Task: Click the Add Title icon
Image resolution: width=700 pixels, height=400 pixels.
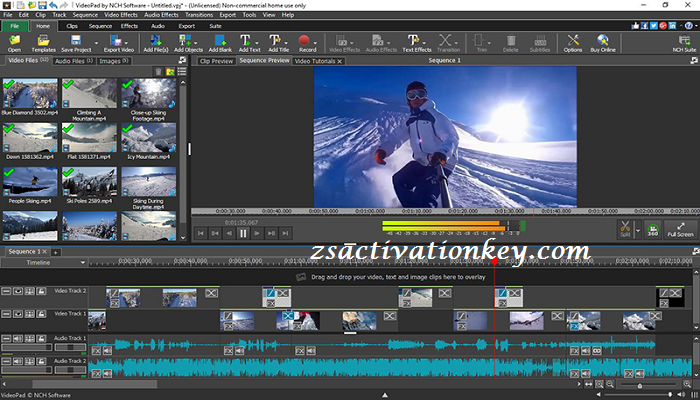Action: click(275, 40)
